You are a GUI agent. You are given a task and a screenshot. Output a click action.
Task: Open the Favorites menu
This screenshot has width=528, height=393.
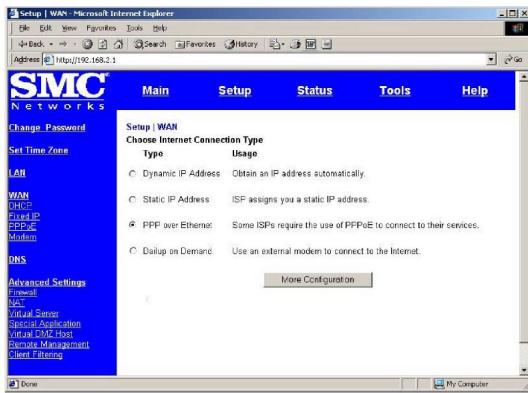101,28
